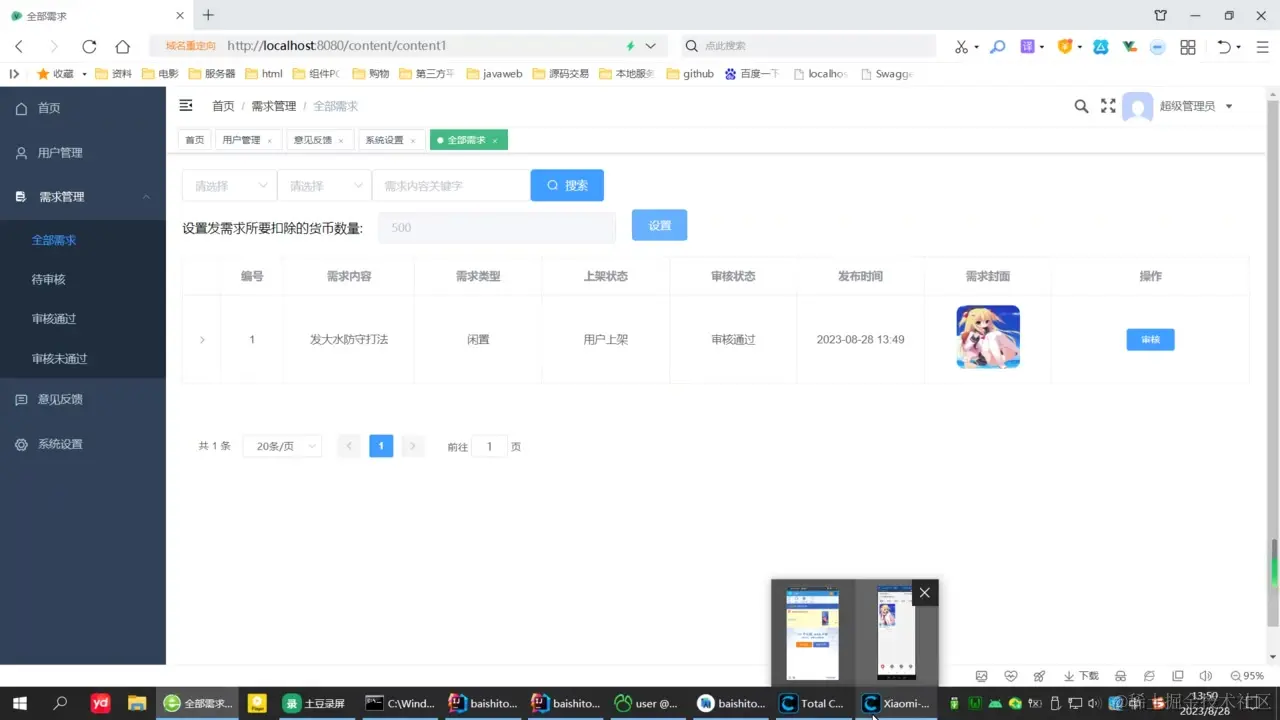Focus the 需求内容关键字 search field

point(451,186)
